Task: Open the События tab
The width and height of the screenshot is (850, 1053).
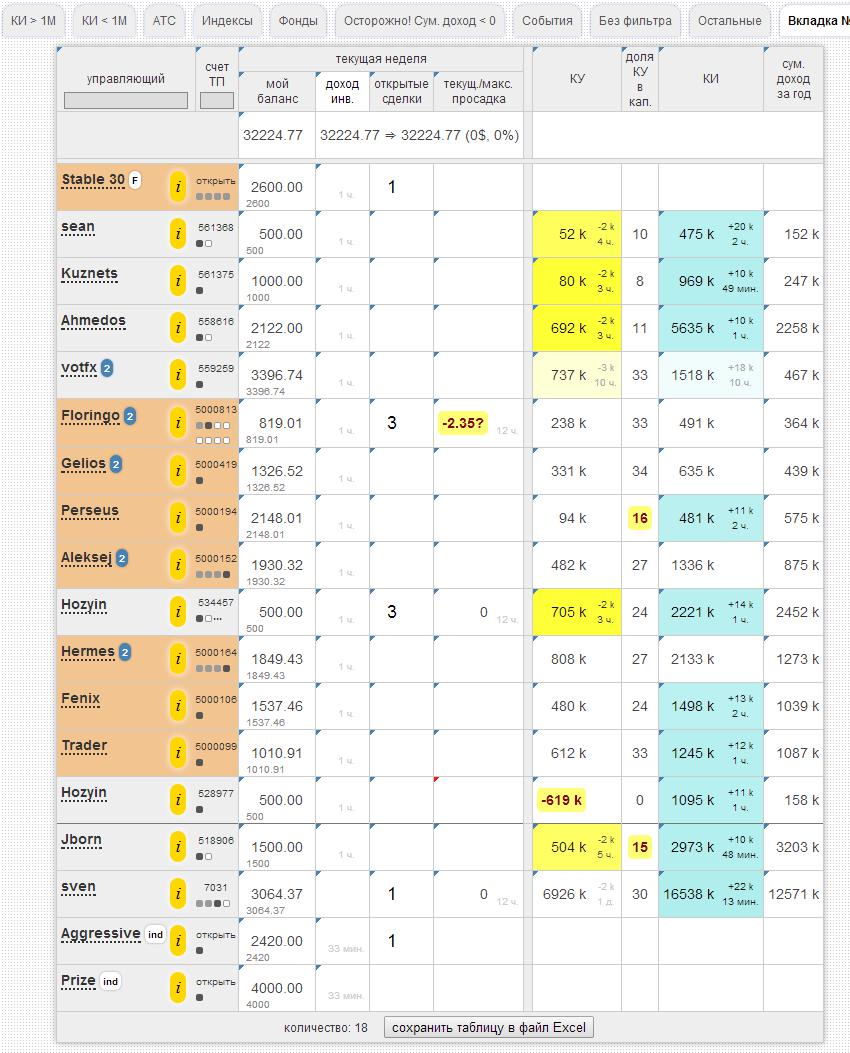Action: 547,21
